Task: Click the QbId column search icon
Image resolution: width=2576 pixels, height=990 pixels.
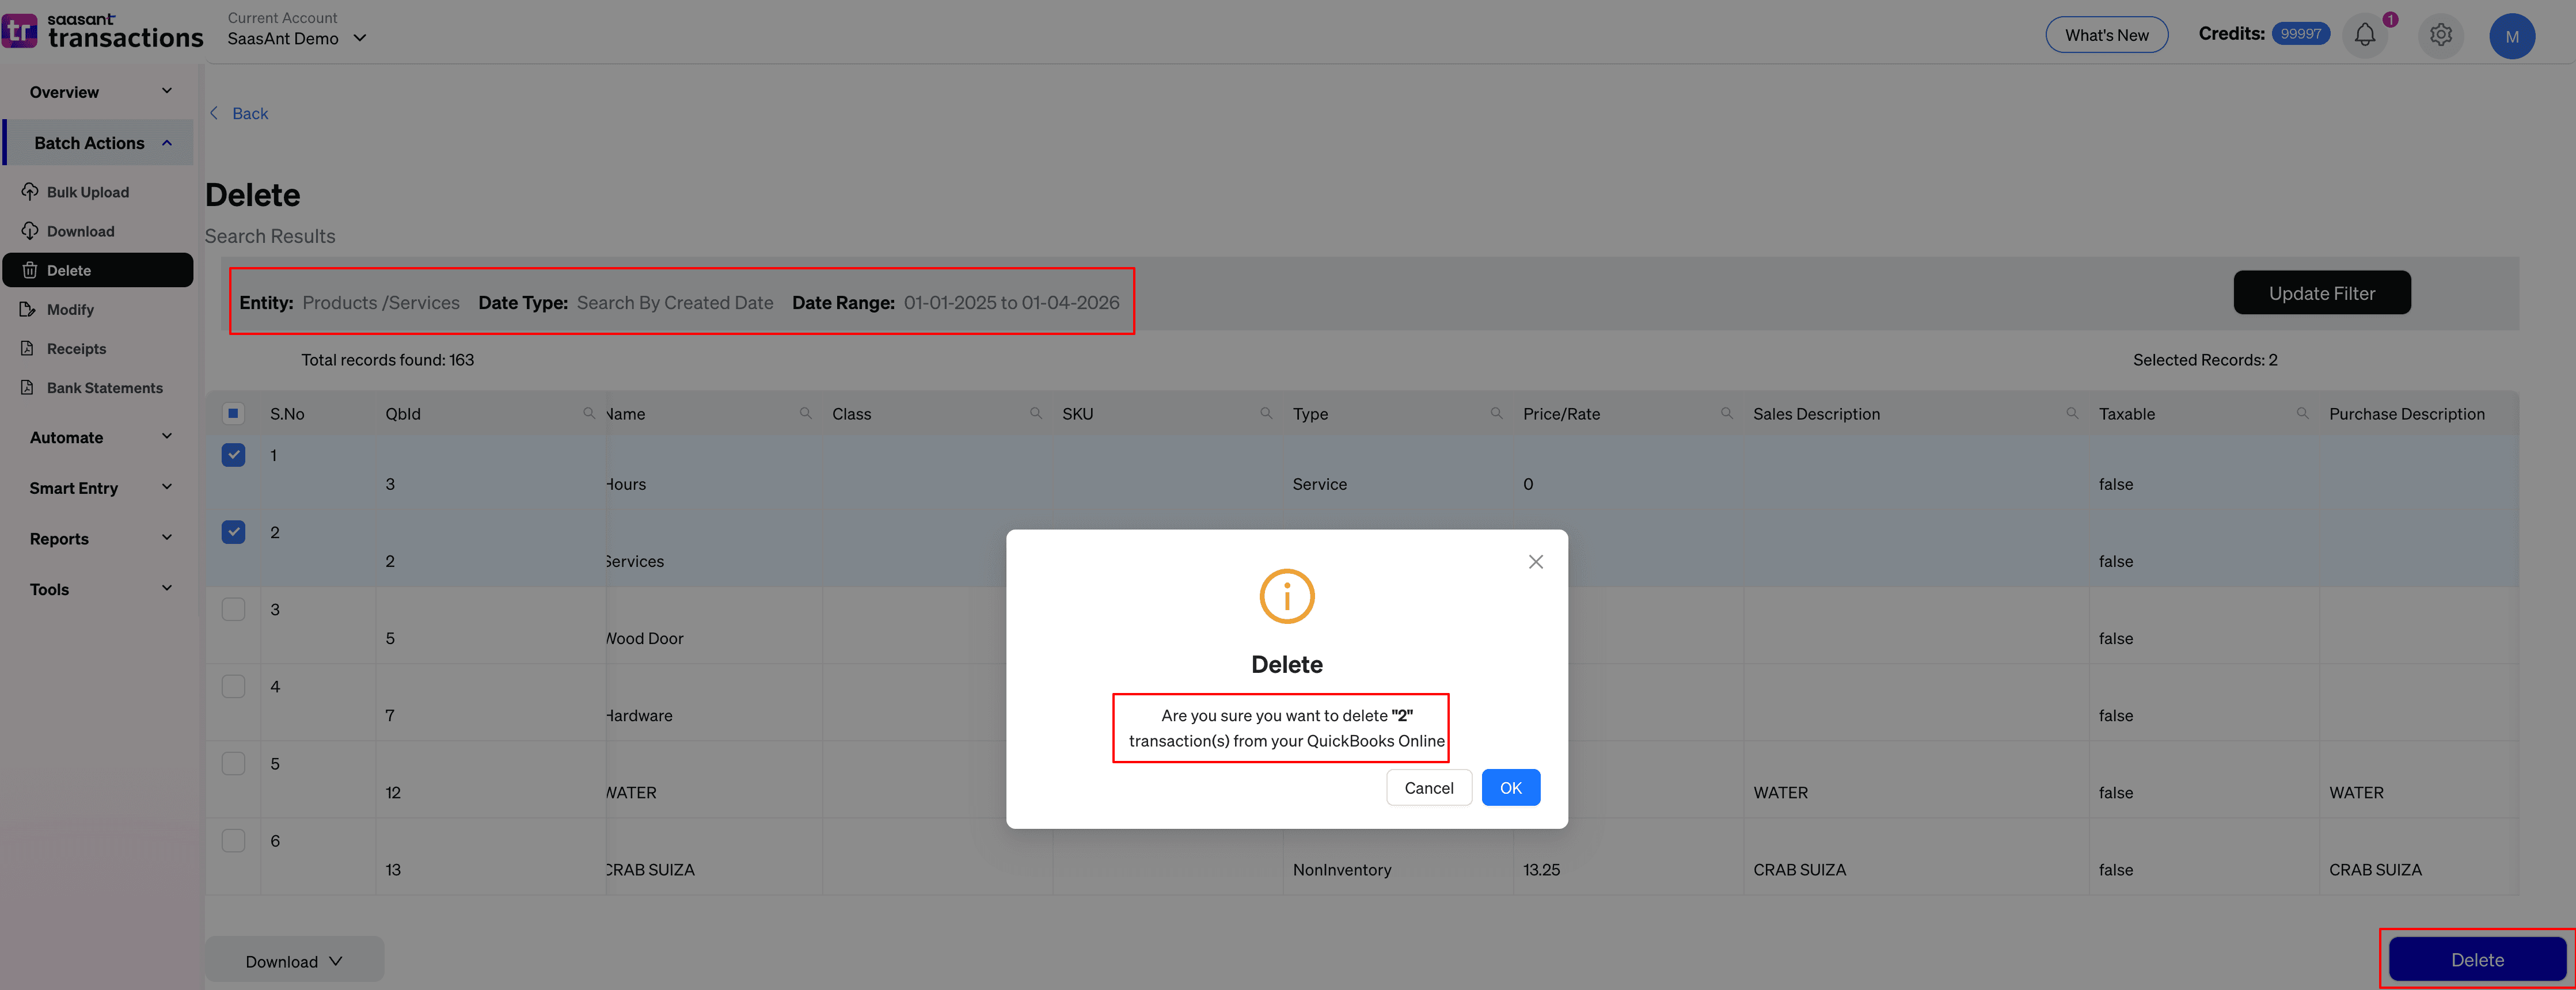Action: click(x=589, y=413)
